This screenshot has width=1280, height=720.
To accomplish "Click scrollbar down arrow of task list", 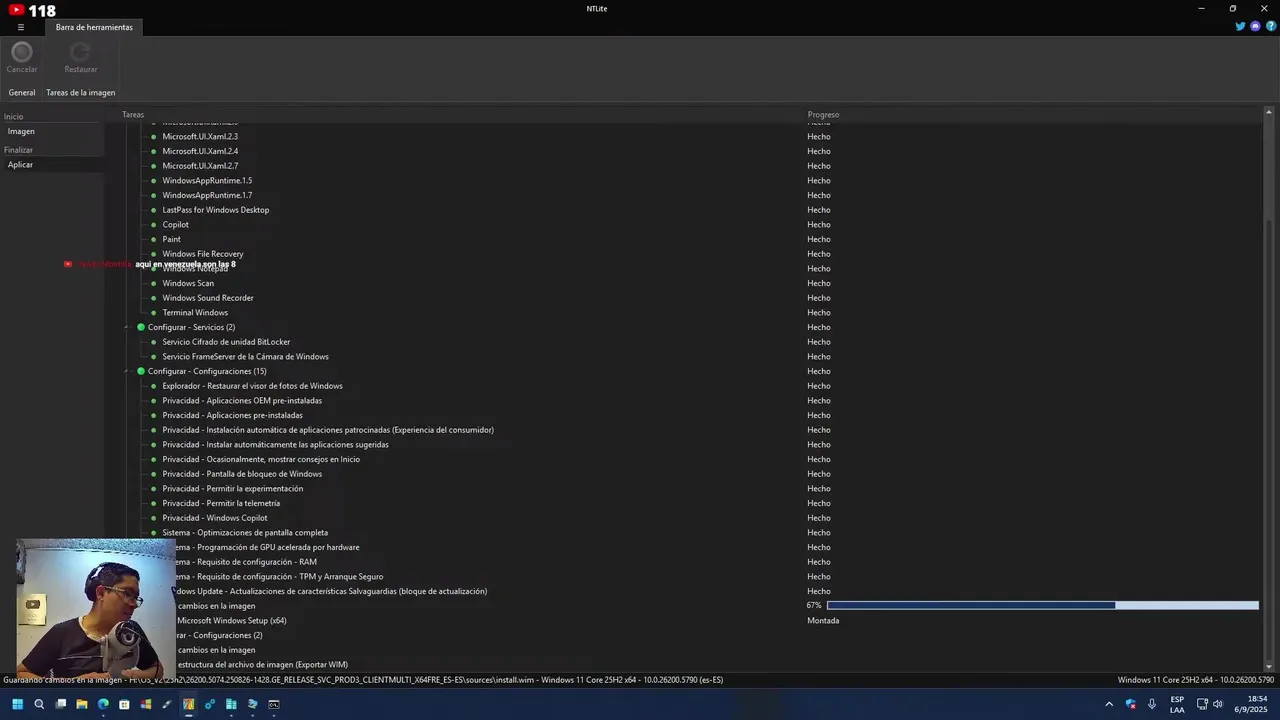I will [1269, 667].
